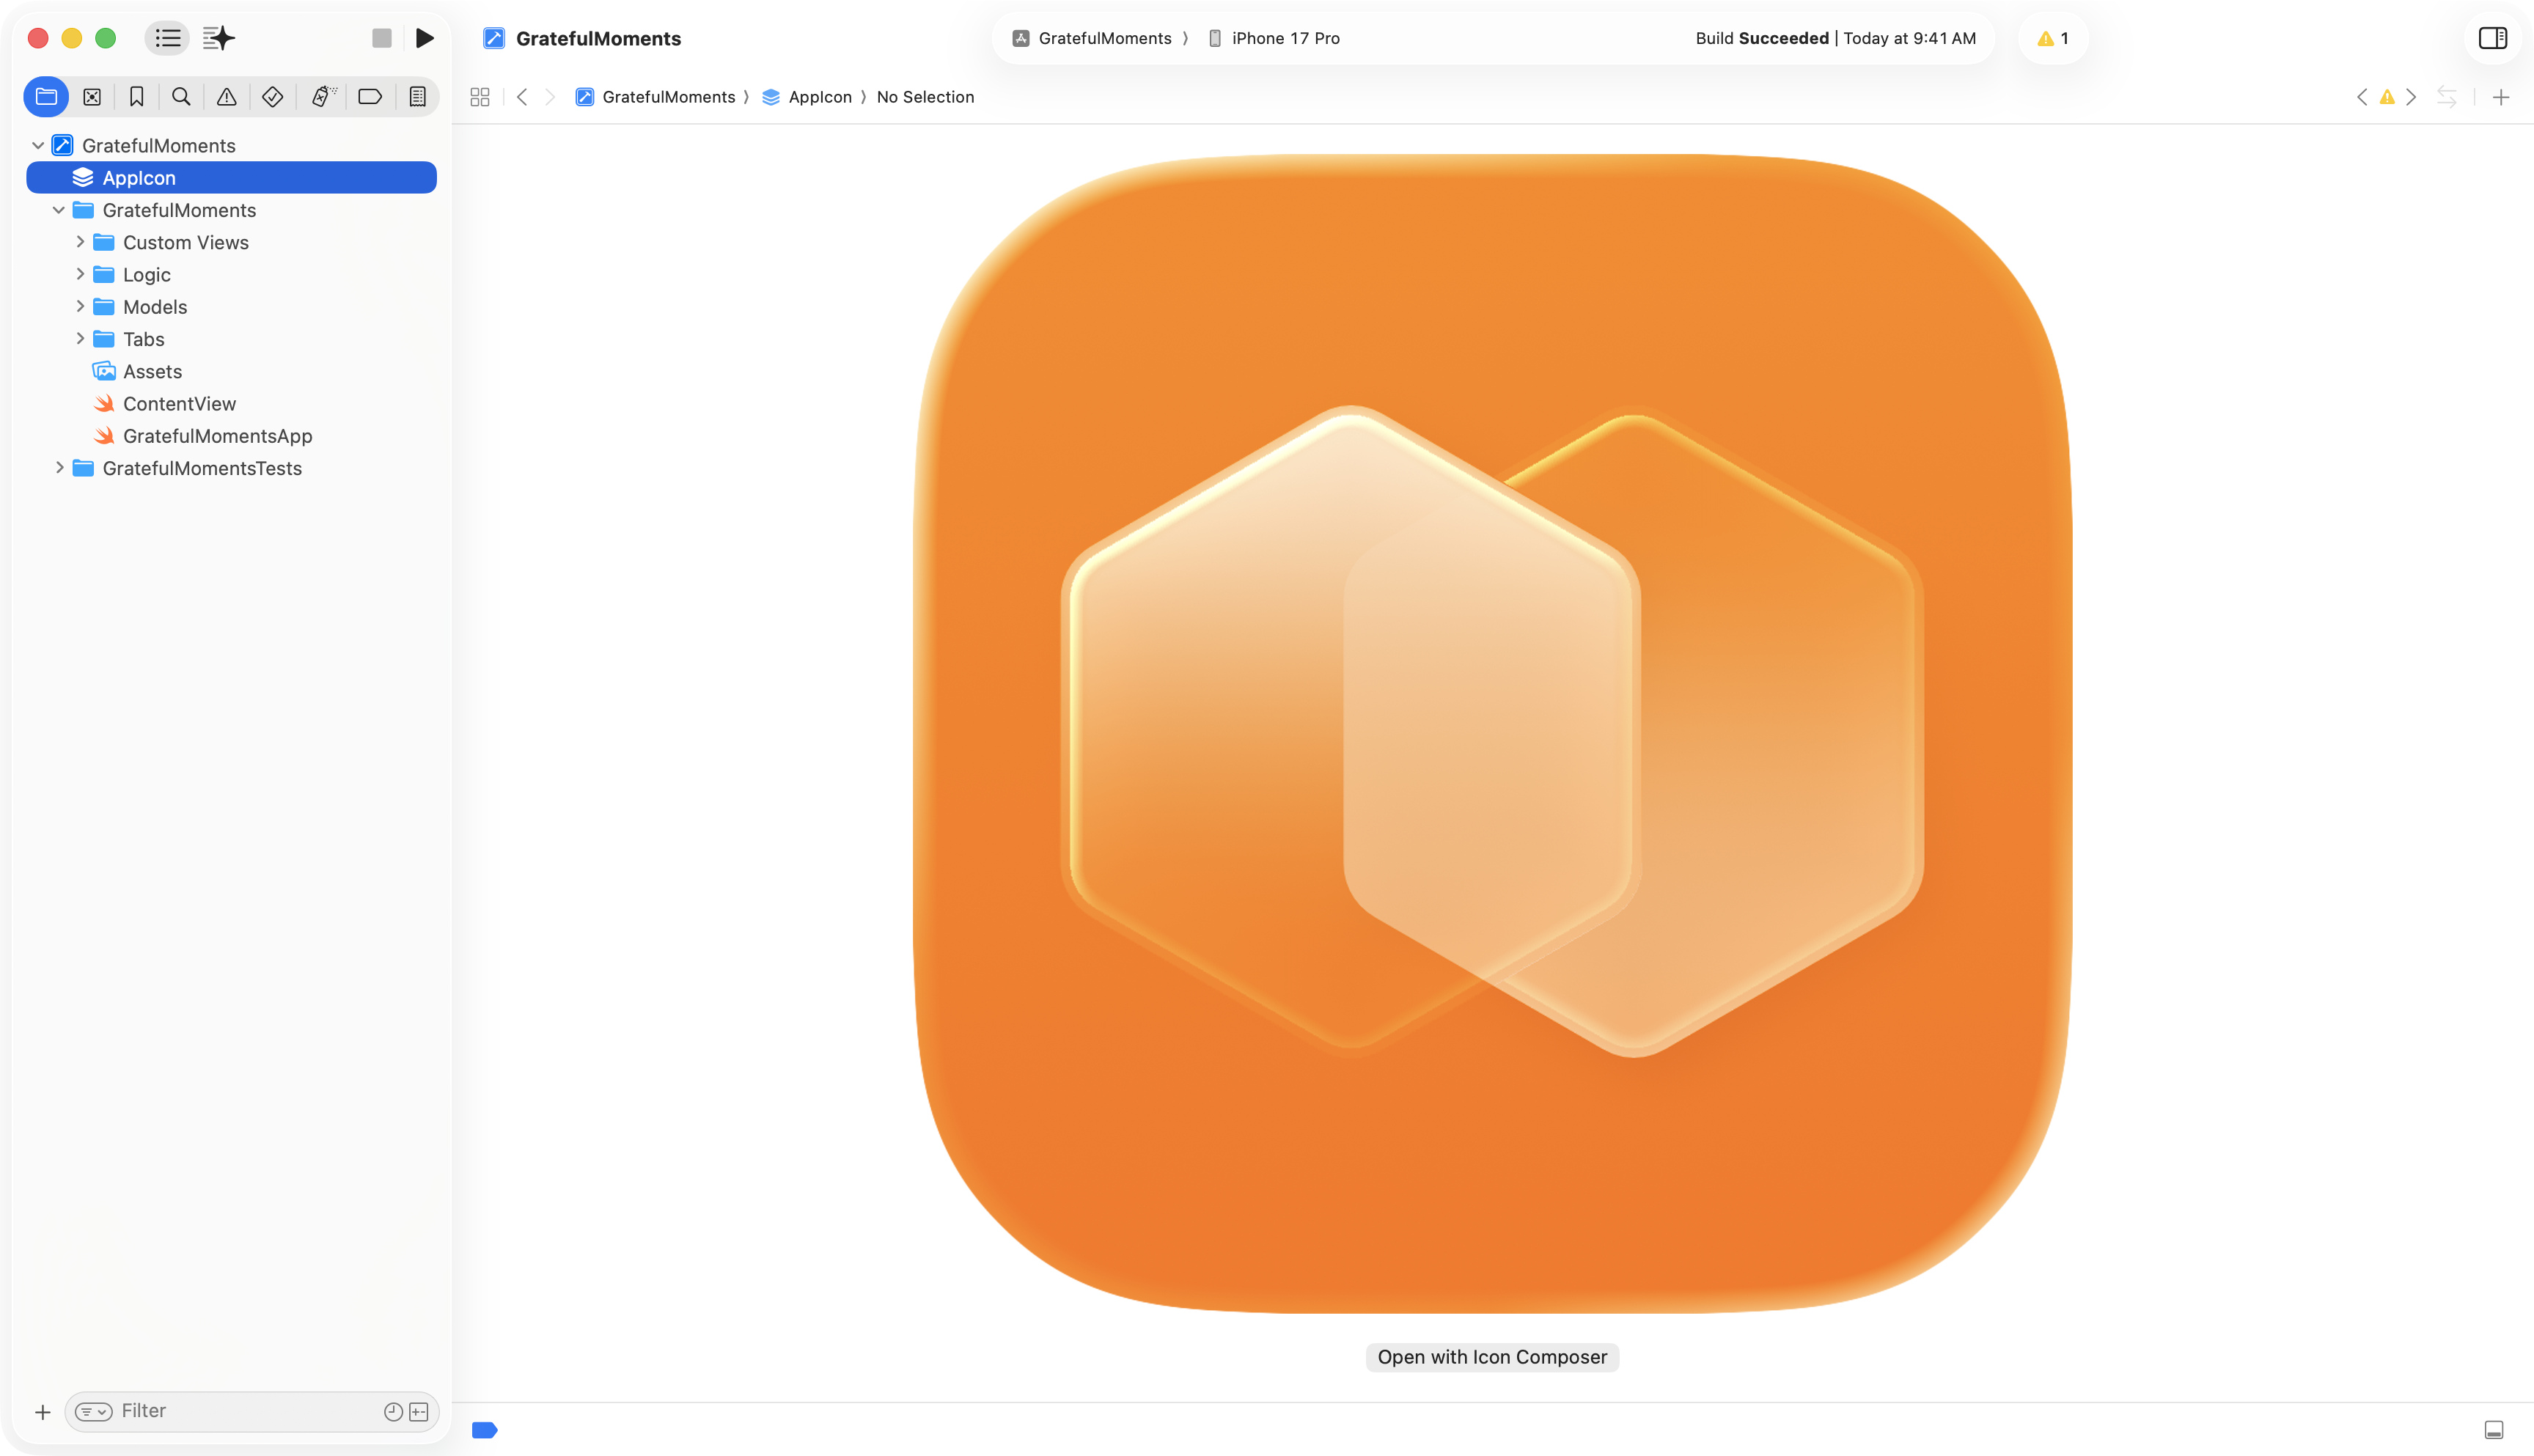Screen dimensions: 2534x1456
Task: Open the Find navigator
Action: (181, 97)
